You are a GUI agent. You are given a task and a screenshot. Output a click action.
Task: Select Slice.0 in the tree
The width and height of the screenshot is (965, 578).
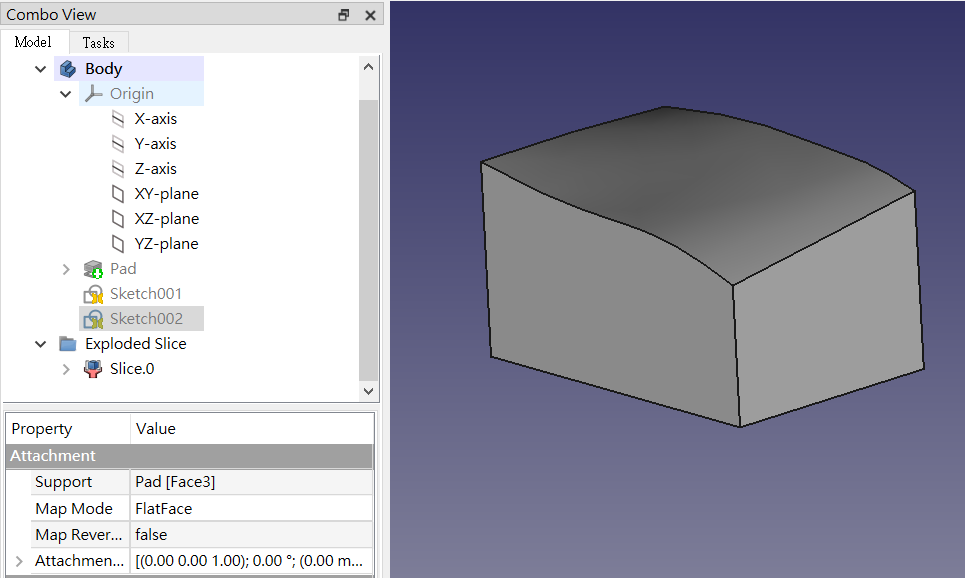(x=132, y=369)
